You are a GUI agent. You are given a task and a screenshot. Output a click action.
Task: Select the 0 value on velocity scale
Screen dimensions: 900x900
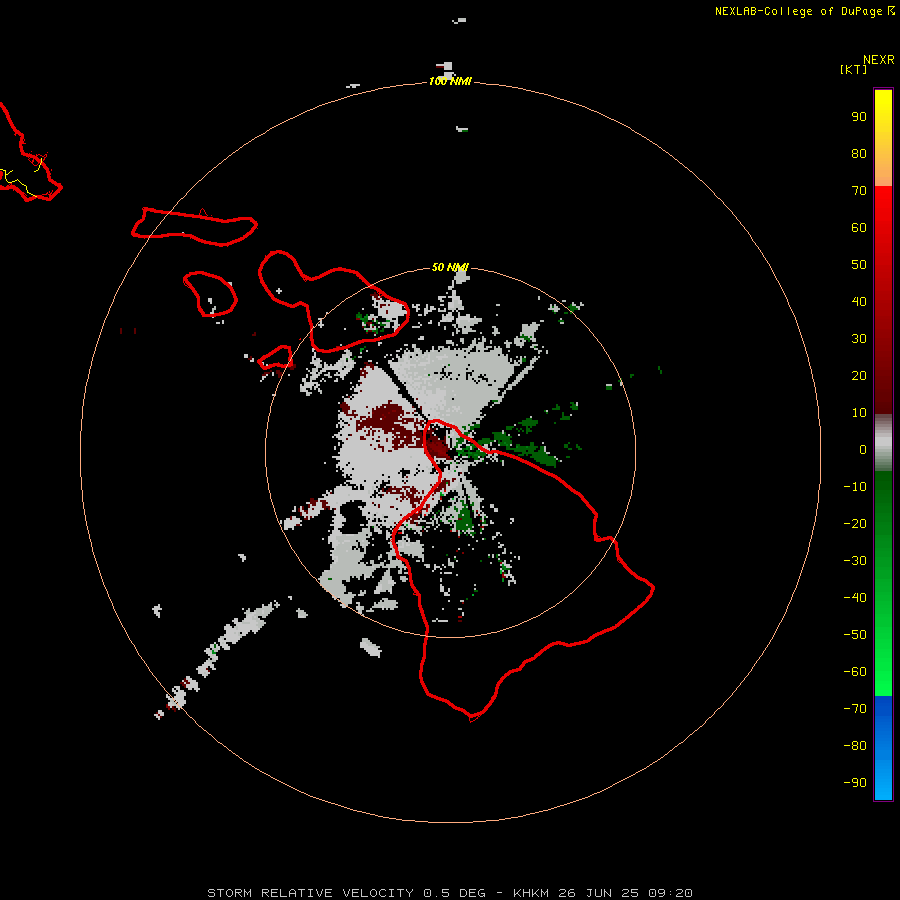[863, 450]
